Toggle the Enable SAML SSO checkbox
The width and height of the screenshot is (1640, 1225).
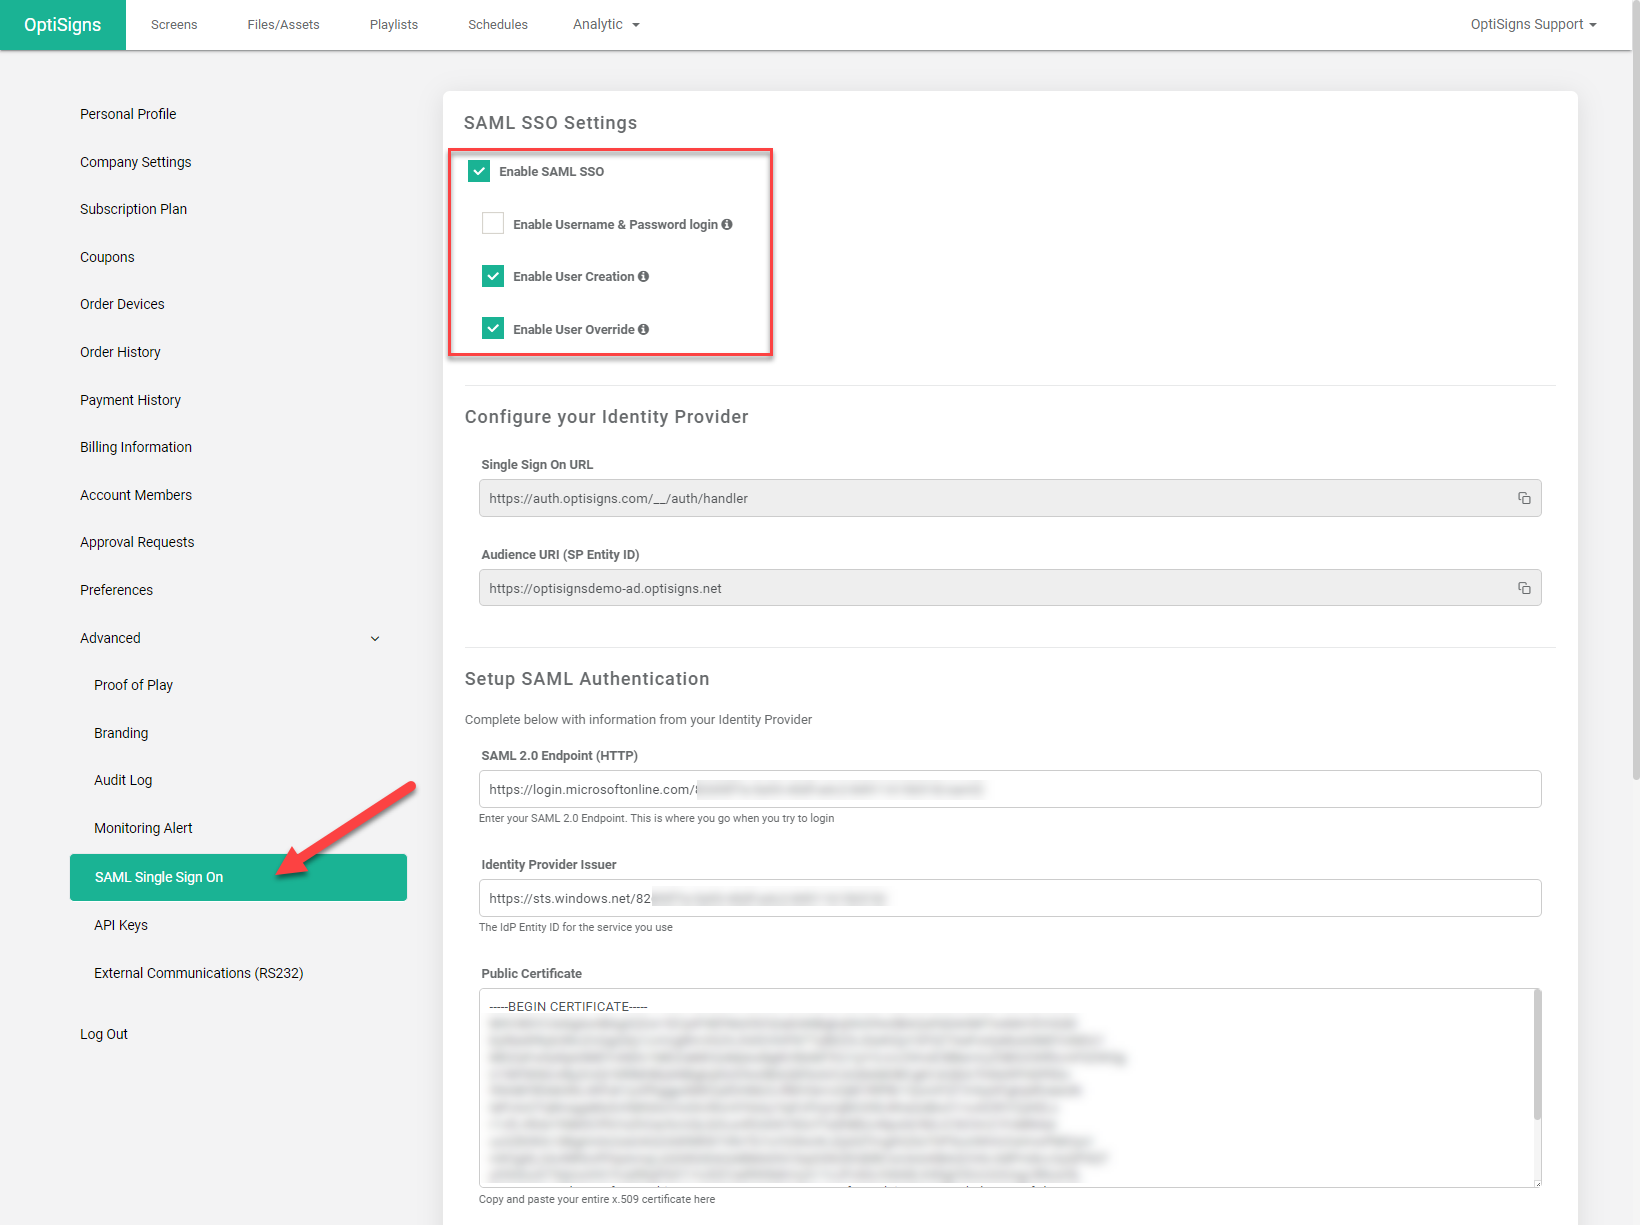pyautogui.click(x=479, y=171)
